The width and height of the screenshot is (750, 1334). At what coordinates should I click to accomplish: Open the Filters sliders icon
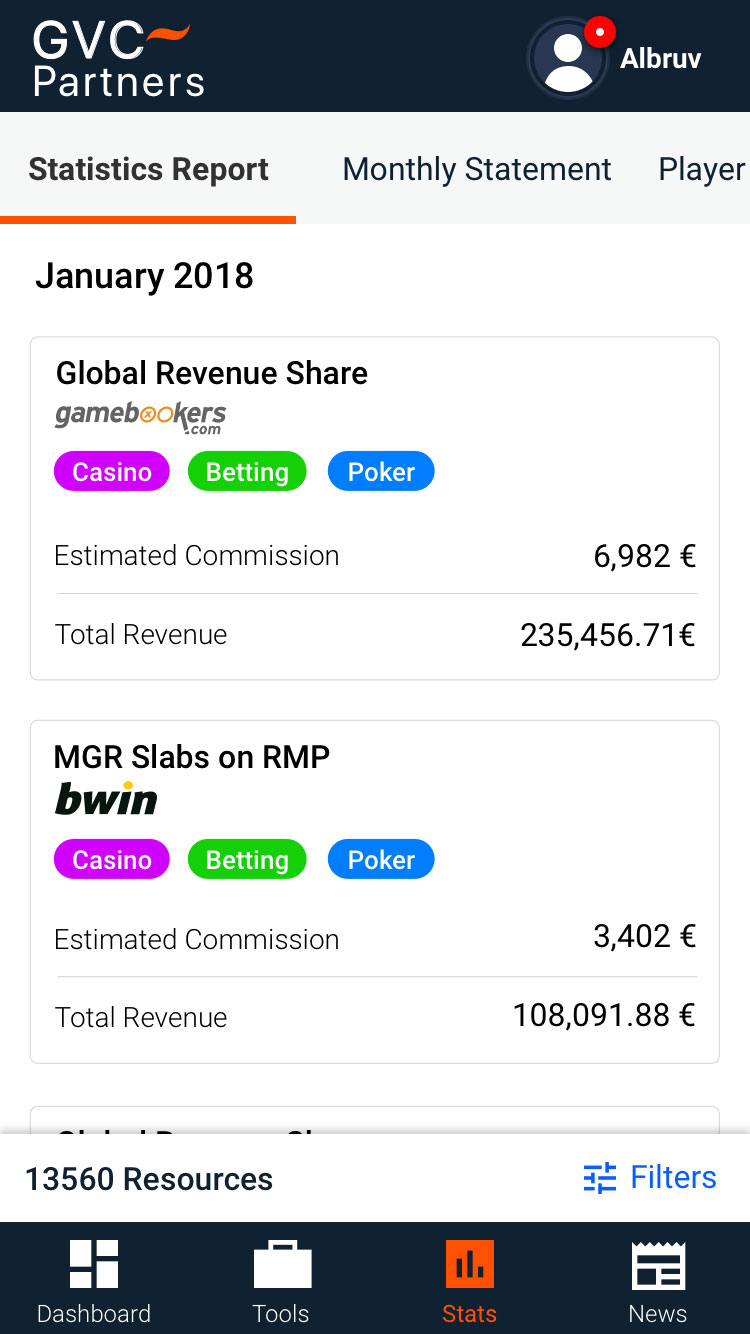(x=600, y=1178)
